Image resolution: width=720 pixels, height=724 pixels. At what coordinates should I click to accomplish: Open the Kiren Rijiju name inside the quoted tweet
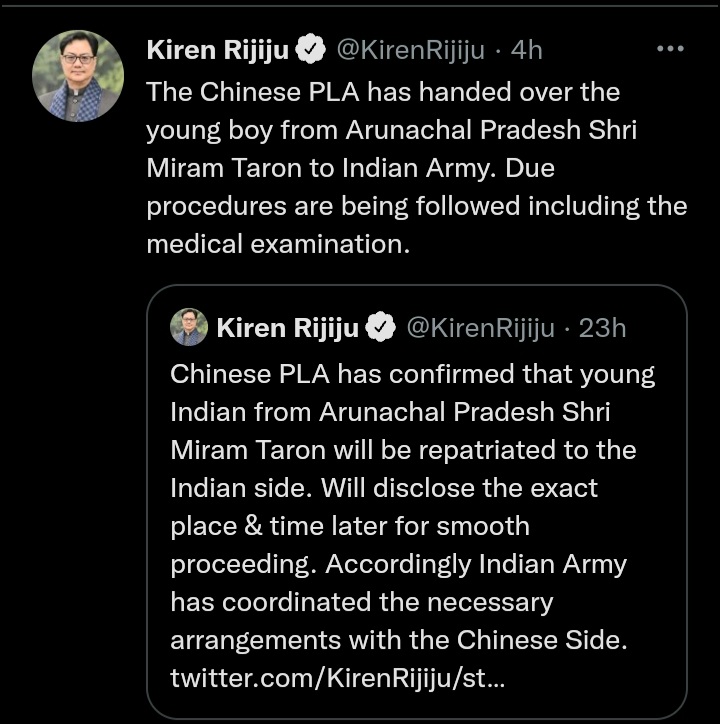click(288, 327)
